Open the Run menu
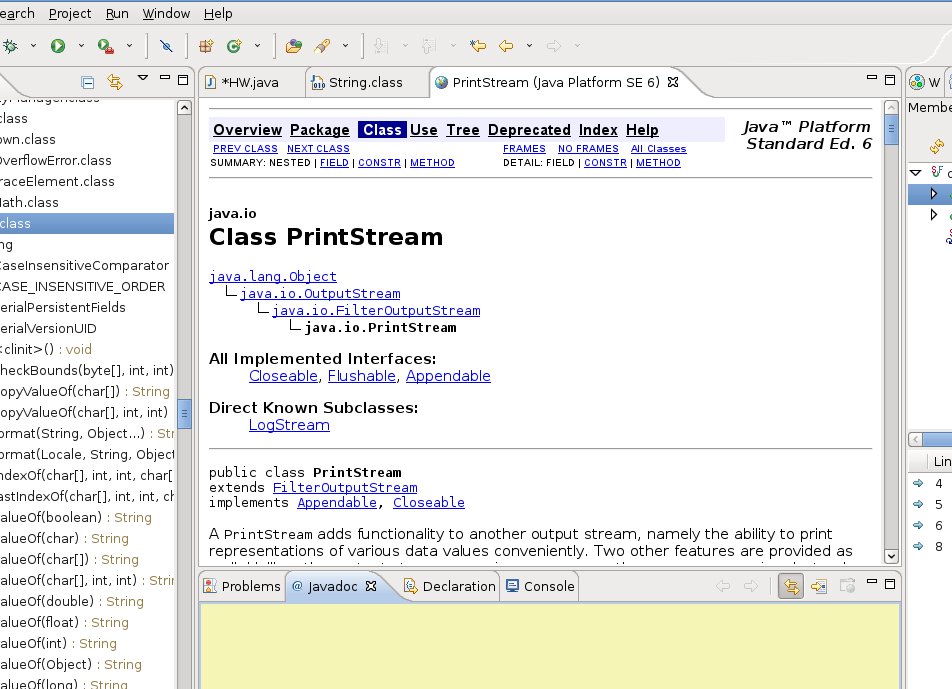Screen dimensions: 952x689 117,13
